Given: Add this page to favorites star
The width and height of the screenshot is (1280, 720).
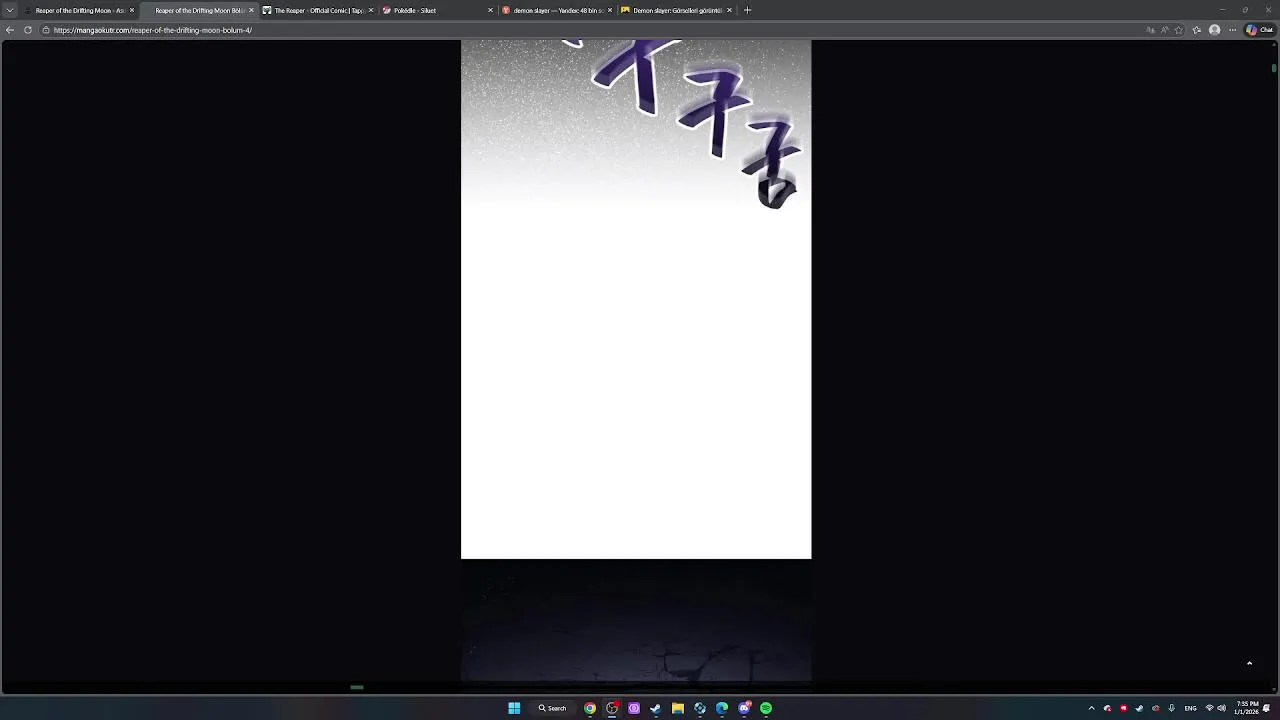Looking at the screenshot, I should tap(1179, 30).
